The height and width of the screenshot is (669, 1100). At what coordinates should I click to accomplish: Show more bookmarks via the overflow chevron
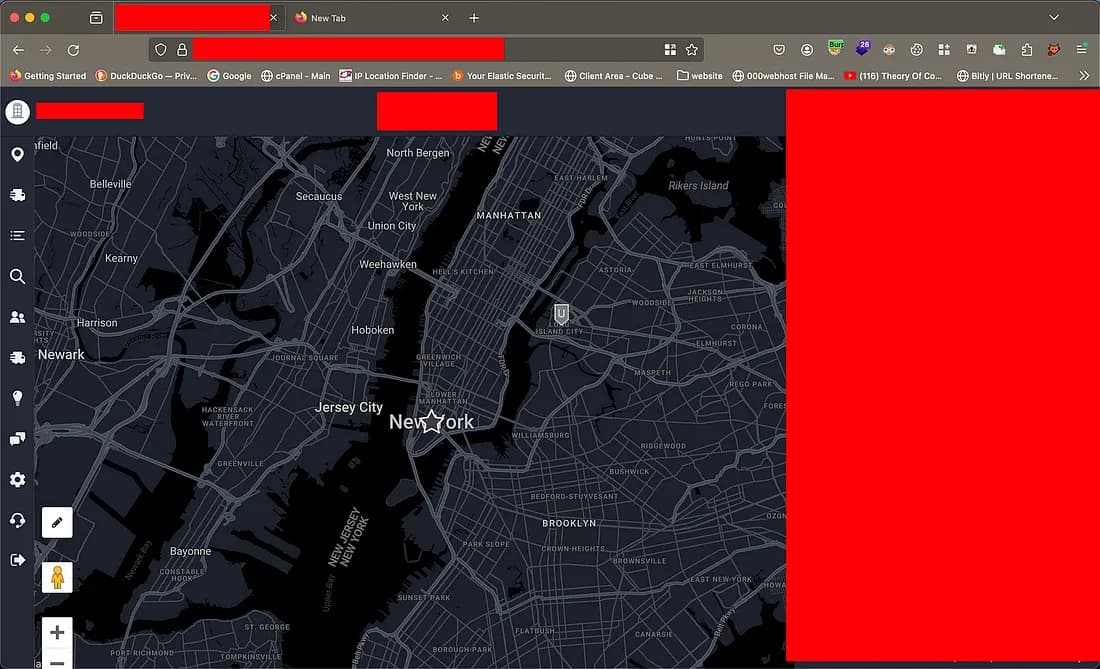tap(1084, 76)
